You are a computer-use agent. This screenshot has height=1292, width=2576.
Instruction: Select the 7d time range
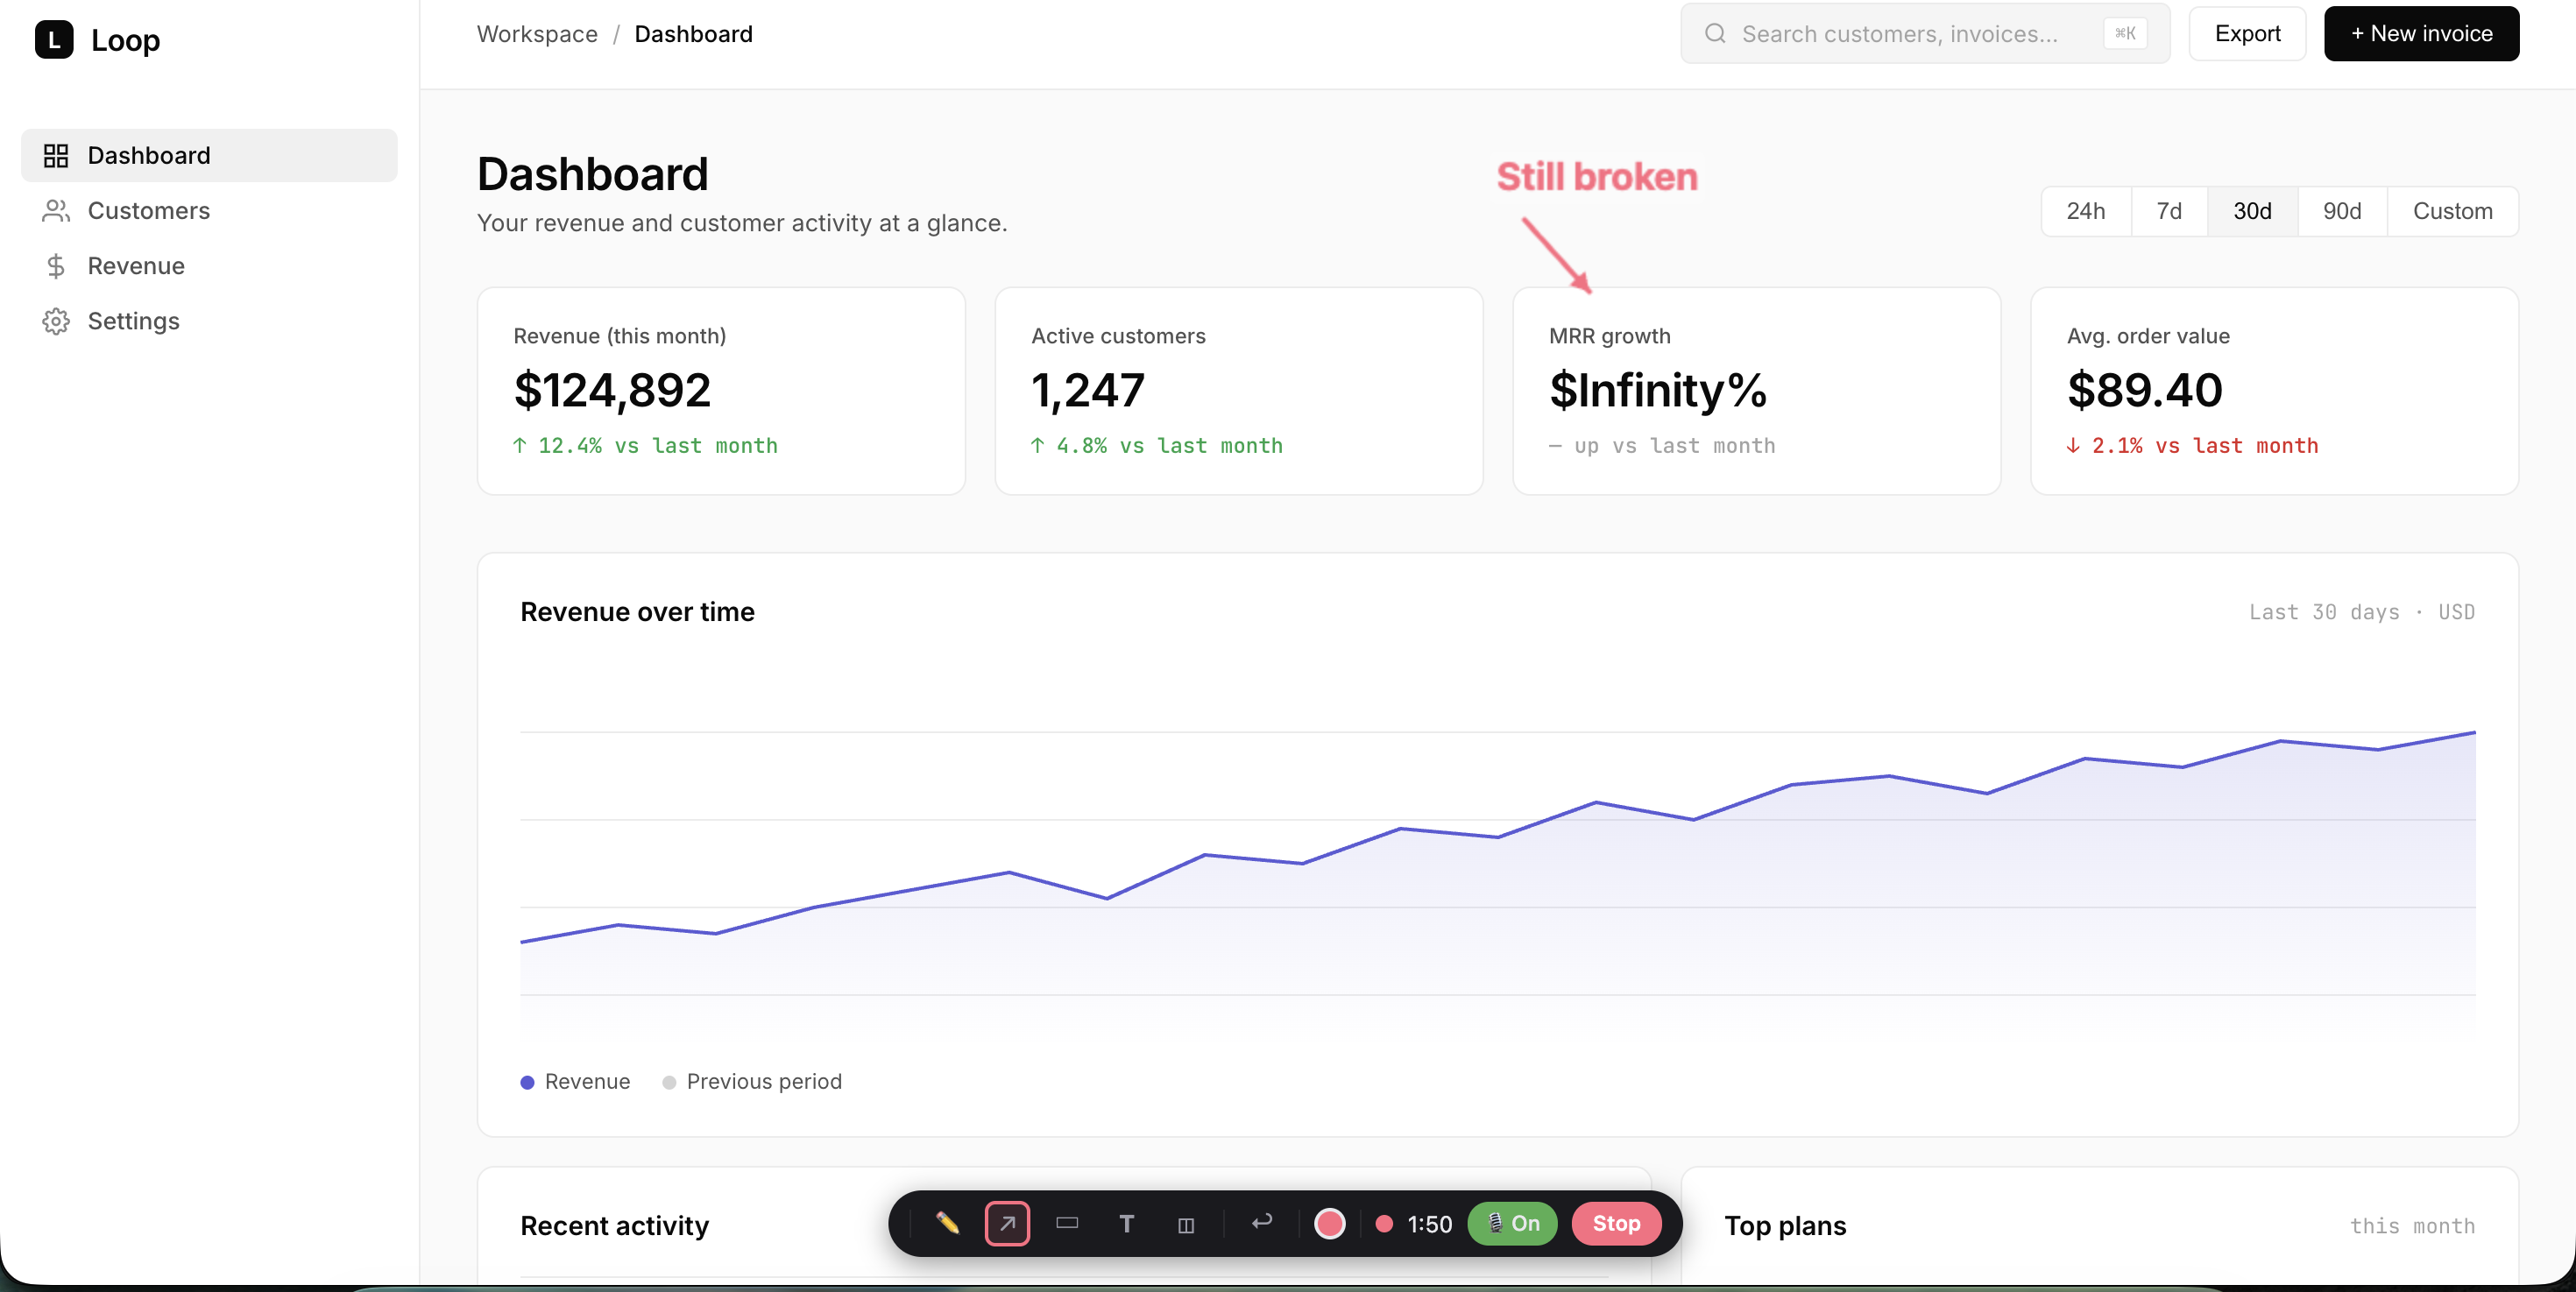(2169, 211)
